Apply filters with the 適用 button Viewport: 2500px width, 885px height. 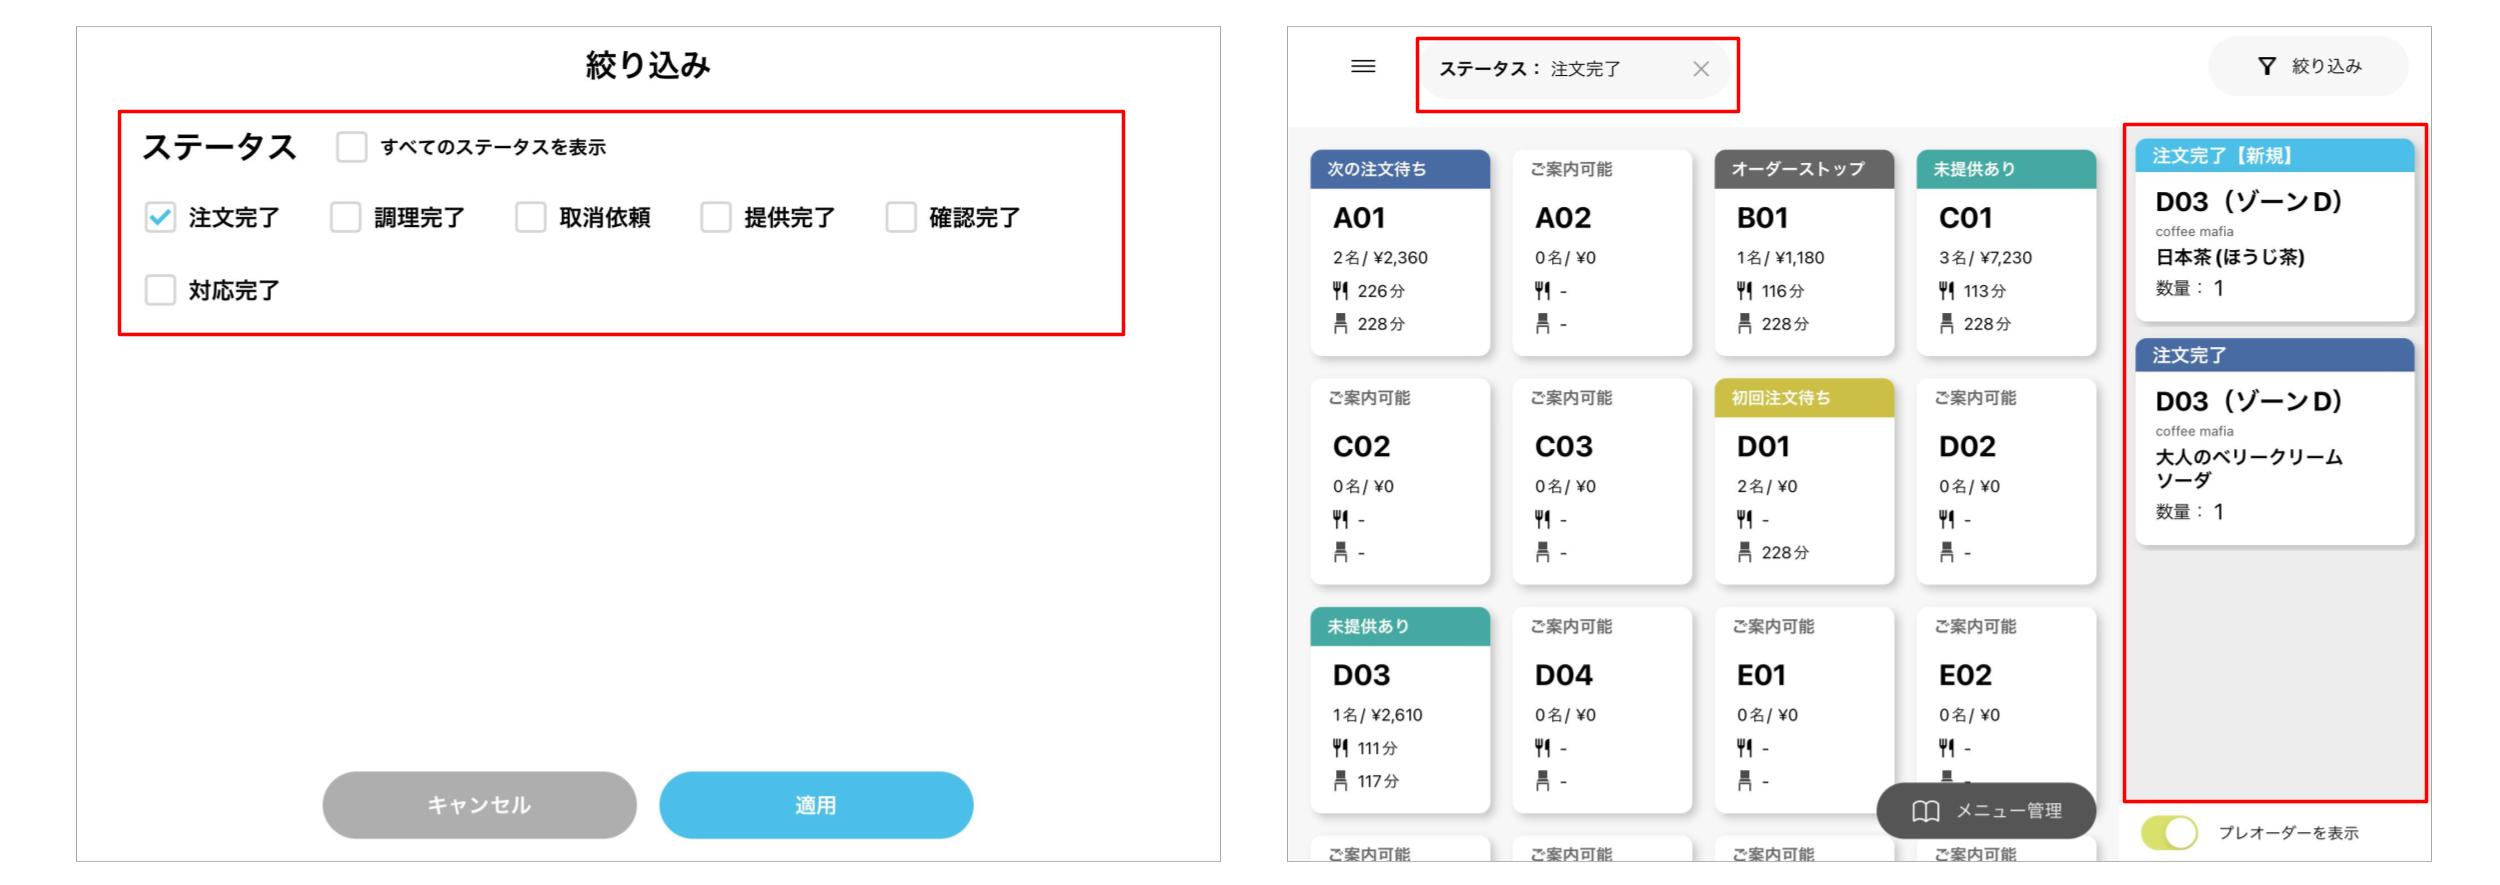[x=816, y=805]
